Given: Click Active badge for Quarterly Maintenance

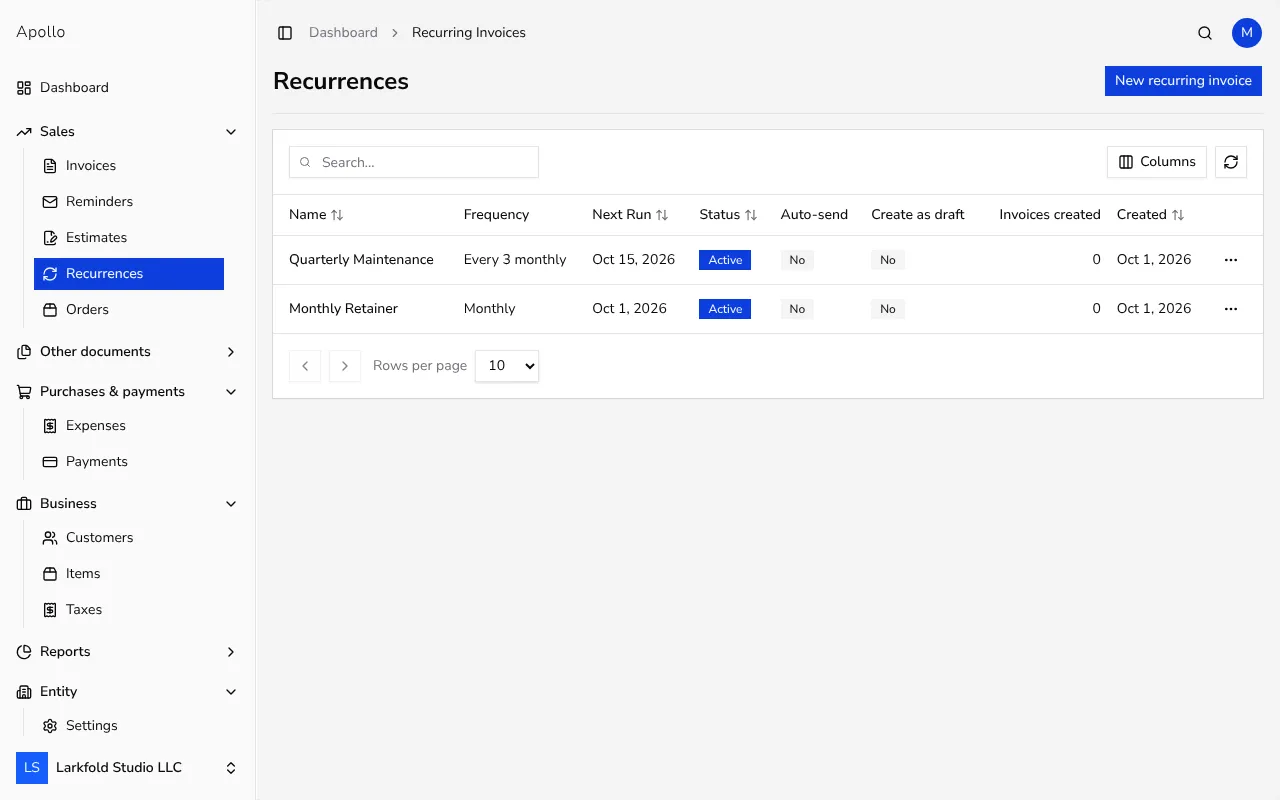Looking at the screenshot, I should click(725, 260).
